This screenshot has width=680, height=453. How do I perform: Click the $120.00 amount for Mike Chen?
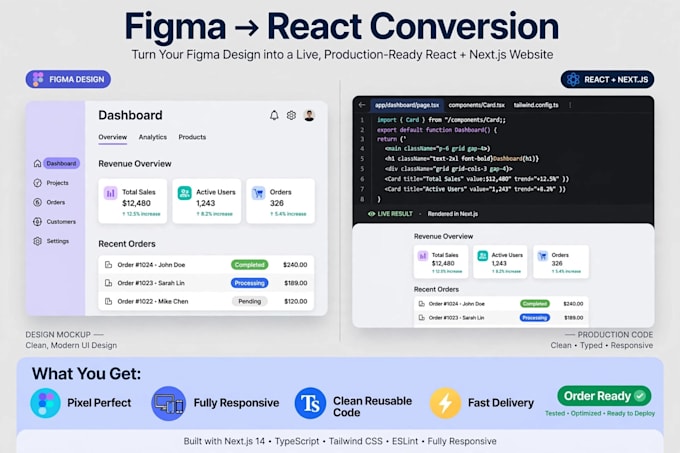tap(296, 301)
